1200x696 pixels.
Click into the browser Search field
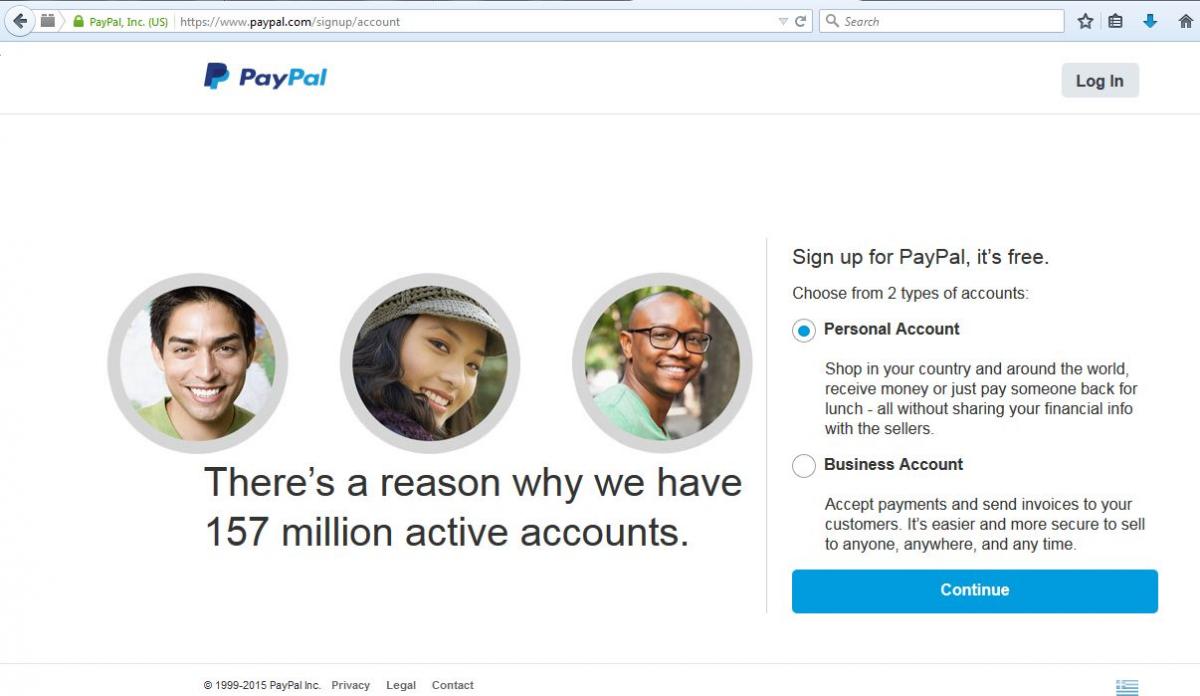942,21
